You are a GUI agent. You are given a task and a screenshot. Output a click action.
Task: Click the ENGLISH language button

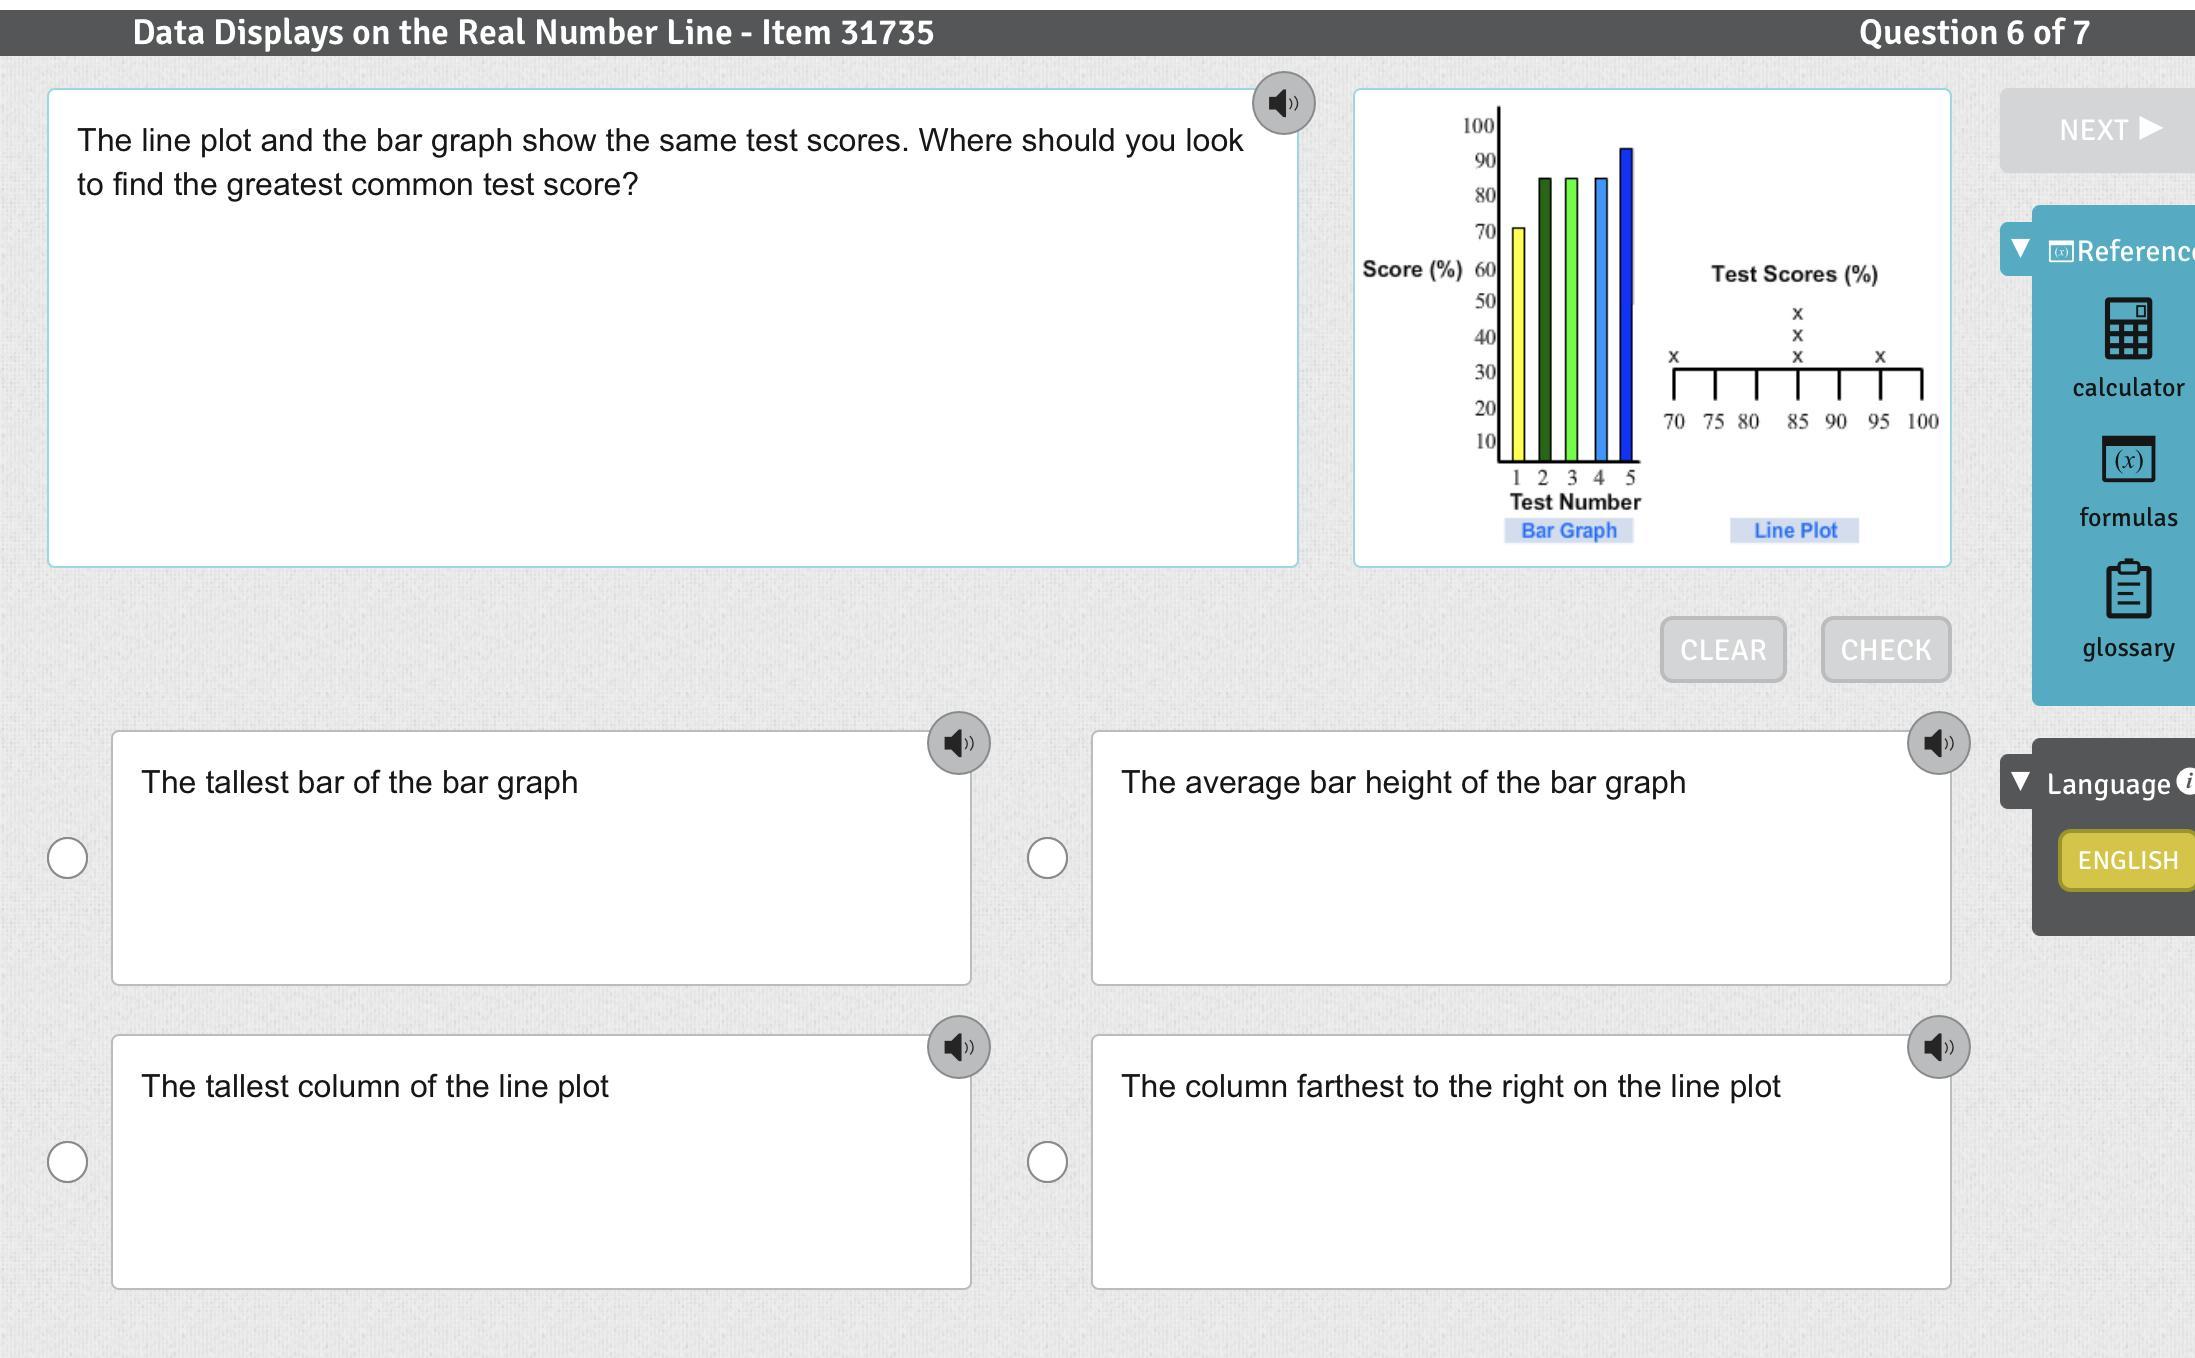click(x=2127, y=860)
